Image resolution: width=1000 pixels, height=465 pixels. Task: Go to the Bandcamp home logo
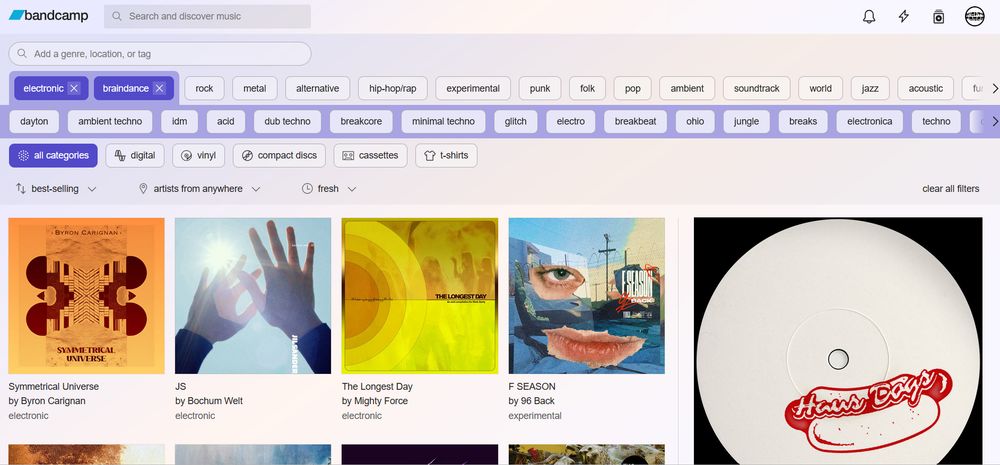48,16
